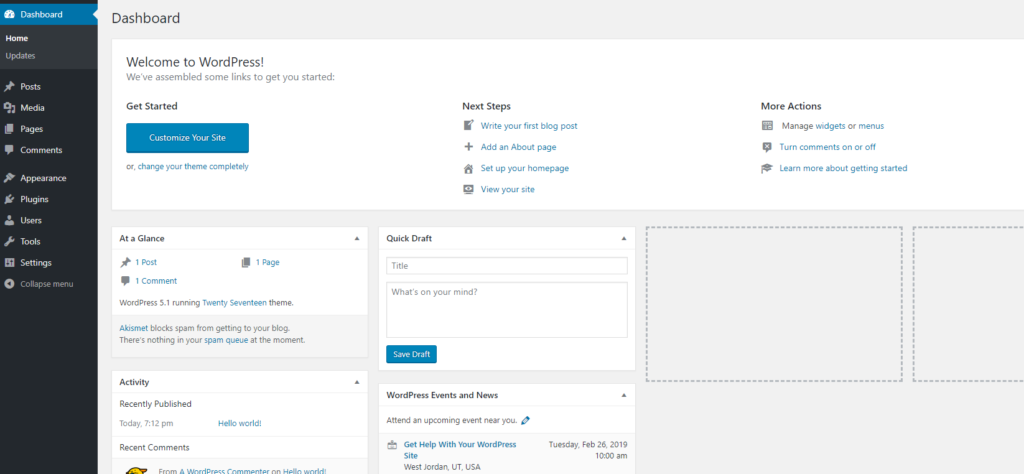Screen dimensions: 1024x474
Task: Click Turn comments on or off link
Action: coord(827,148)
